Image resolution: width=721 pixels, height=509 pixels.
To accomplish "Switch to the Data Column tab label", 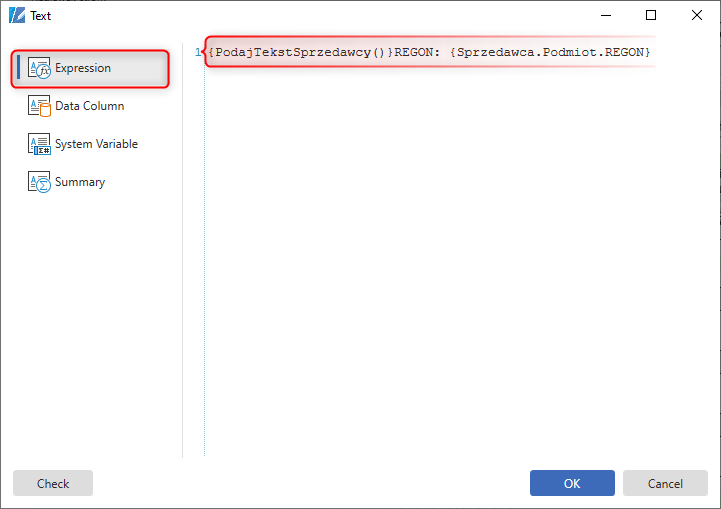I will pos(90,106).
